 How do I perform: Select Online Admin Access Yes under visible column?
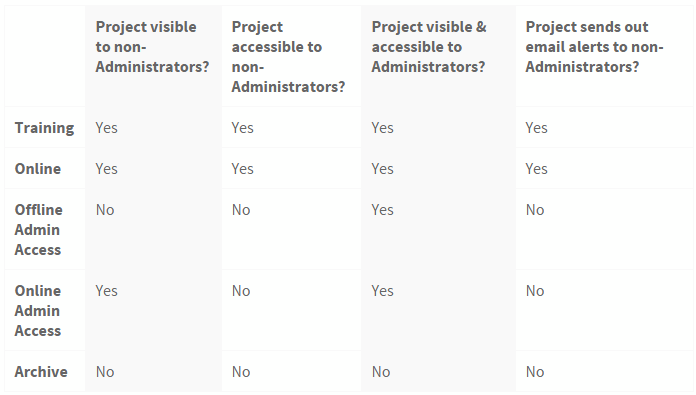(x=107, y=291)
